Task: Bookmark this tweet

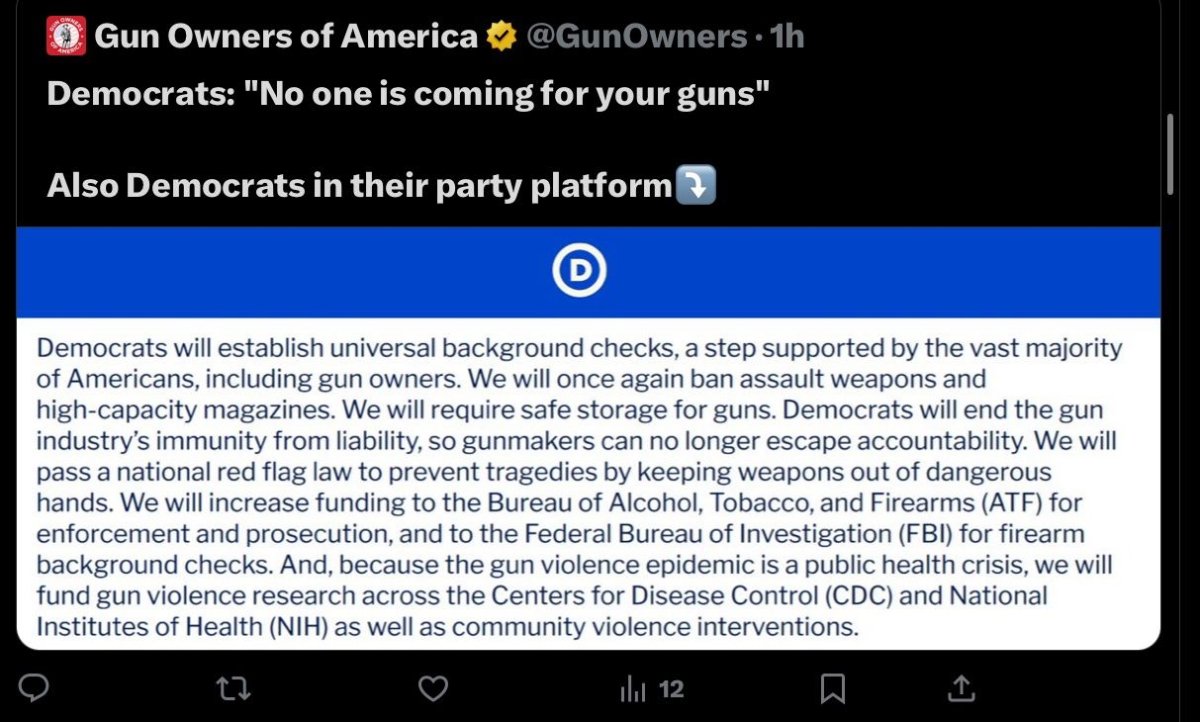Action: pyautogui.click(x=832, y=688)
